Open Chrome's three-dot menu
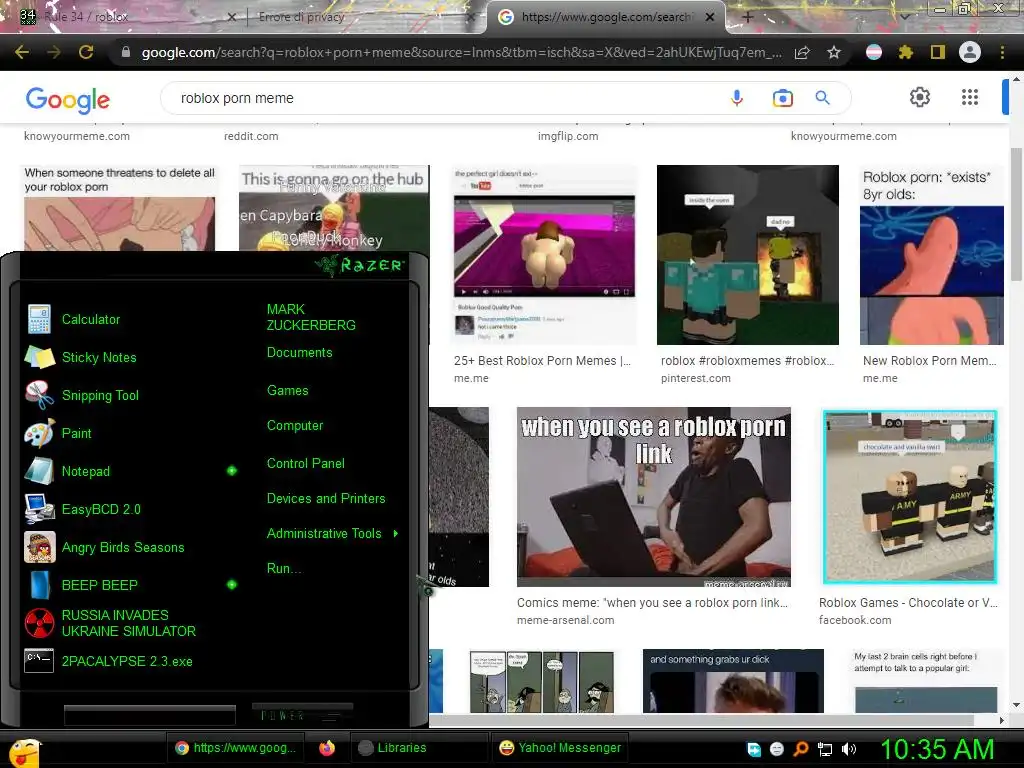Screen dimensions: 1024x768 (1002, 52)
